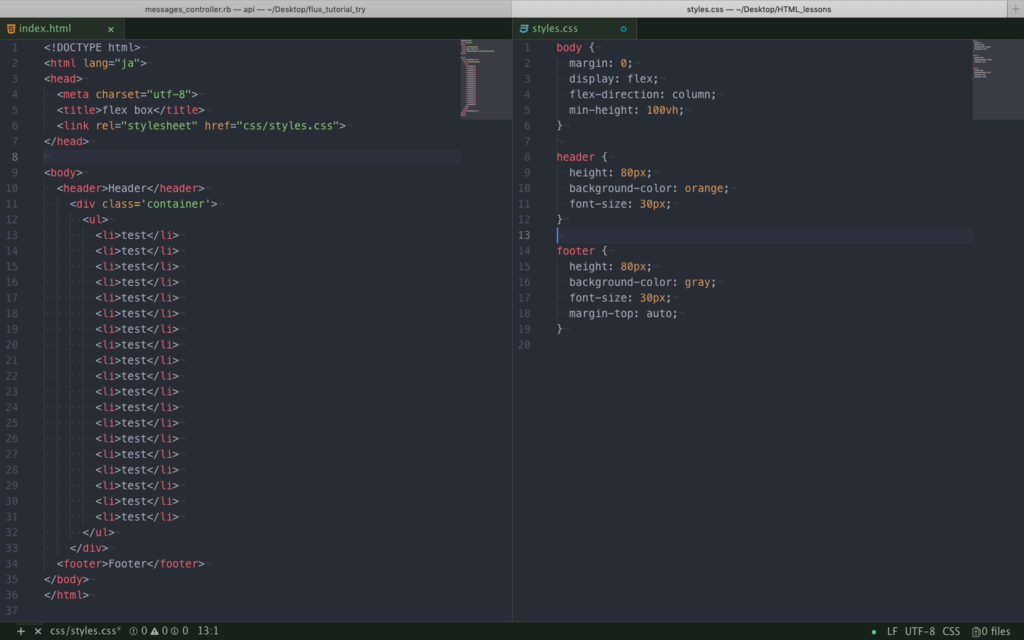Click the 'margin-top: auto;' declaration

624,314
